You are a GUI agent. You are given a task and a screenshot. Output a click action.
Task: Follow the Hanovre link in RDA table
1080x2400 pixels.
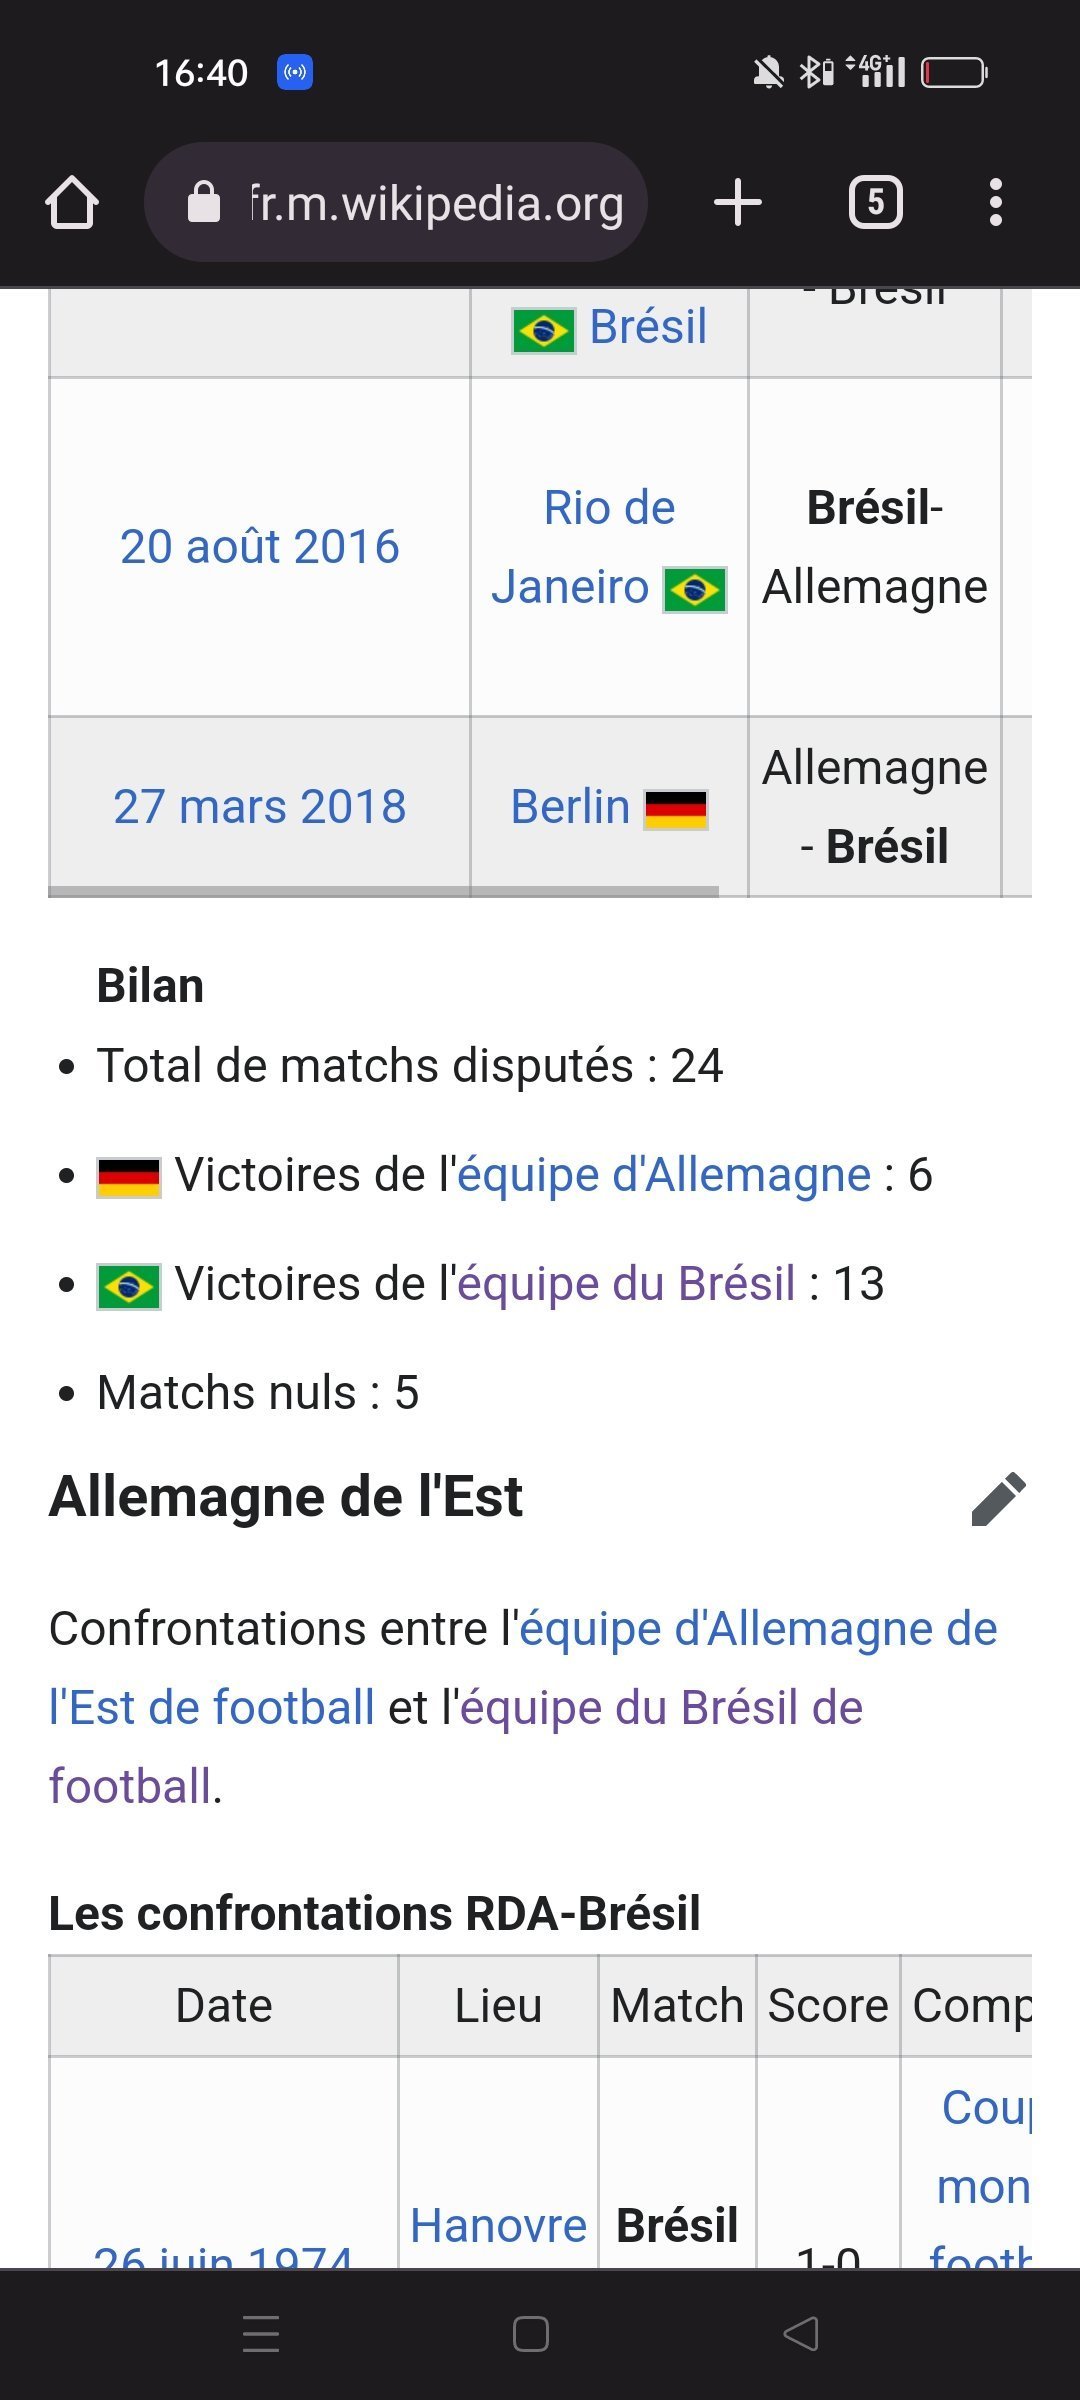498,2226
